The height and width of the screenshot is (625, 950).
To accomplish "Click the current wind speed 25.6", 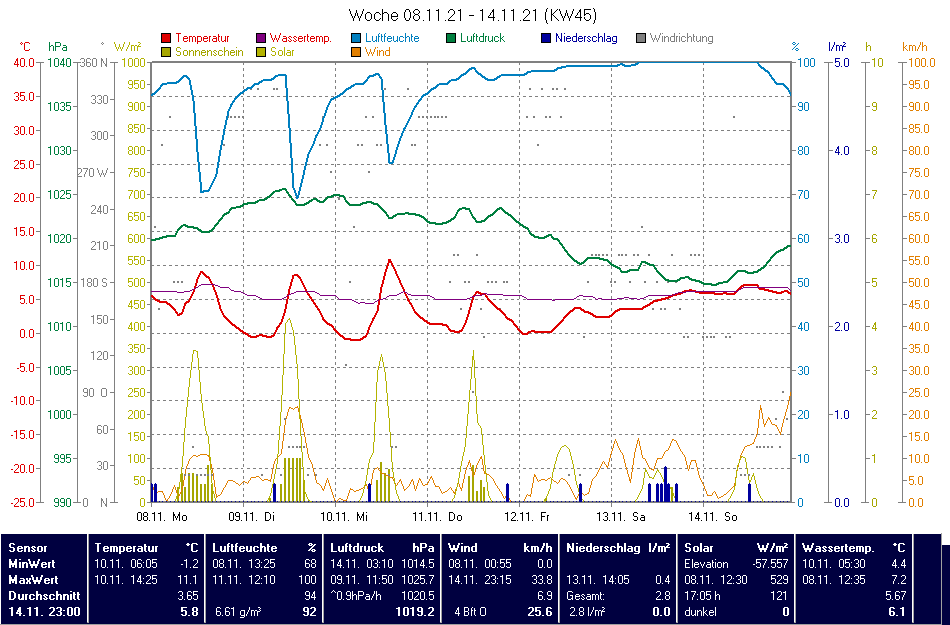I will [x=540, y=612].
